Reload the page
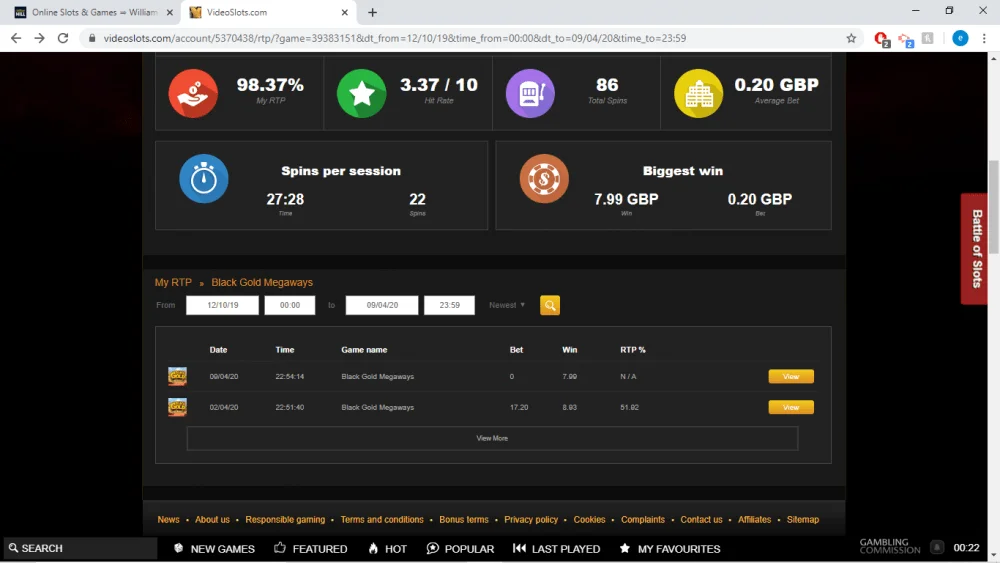This screenshot has width=1000, height=563. [62, 38]
